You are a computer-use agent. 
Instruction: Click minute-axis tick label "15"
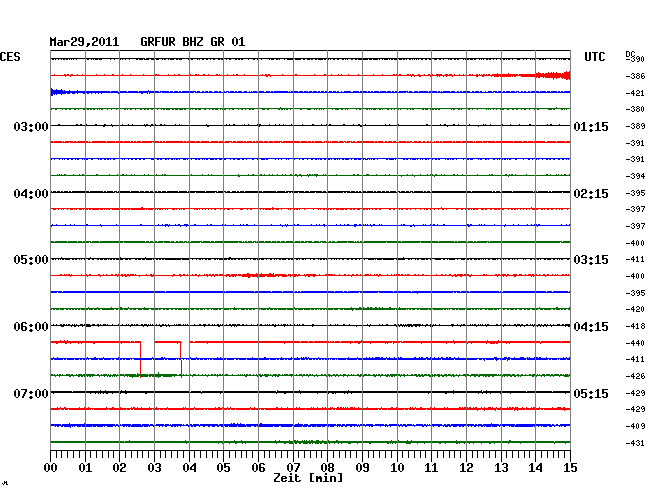click(x=570, y=468)
